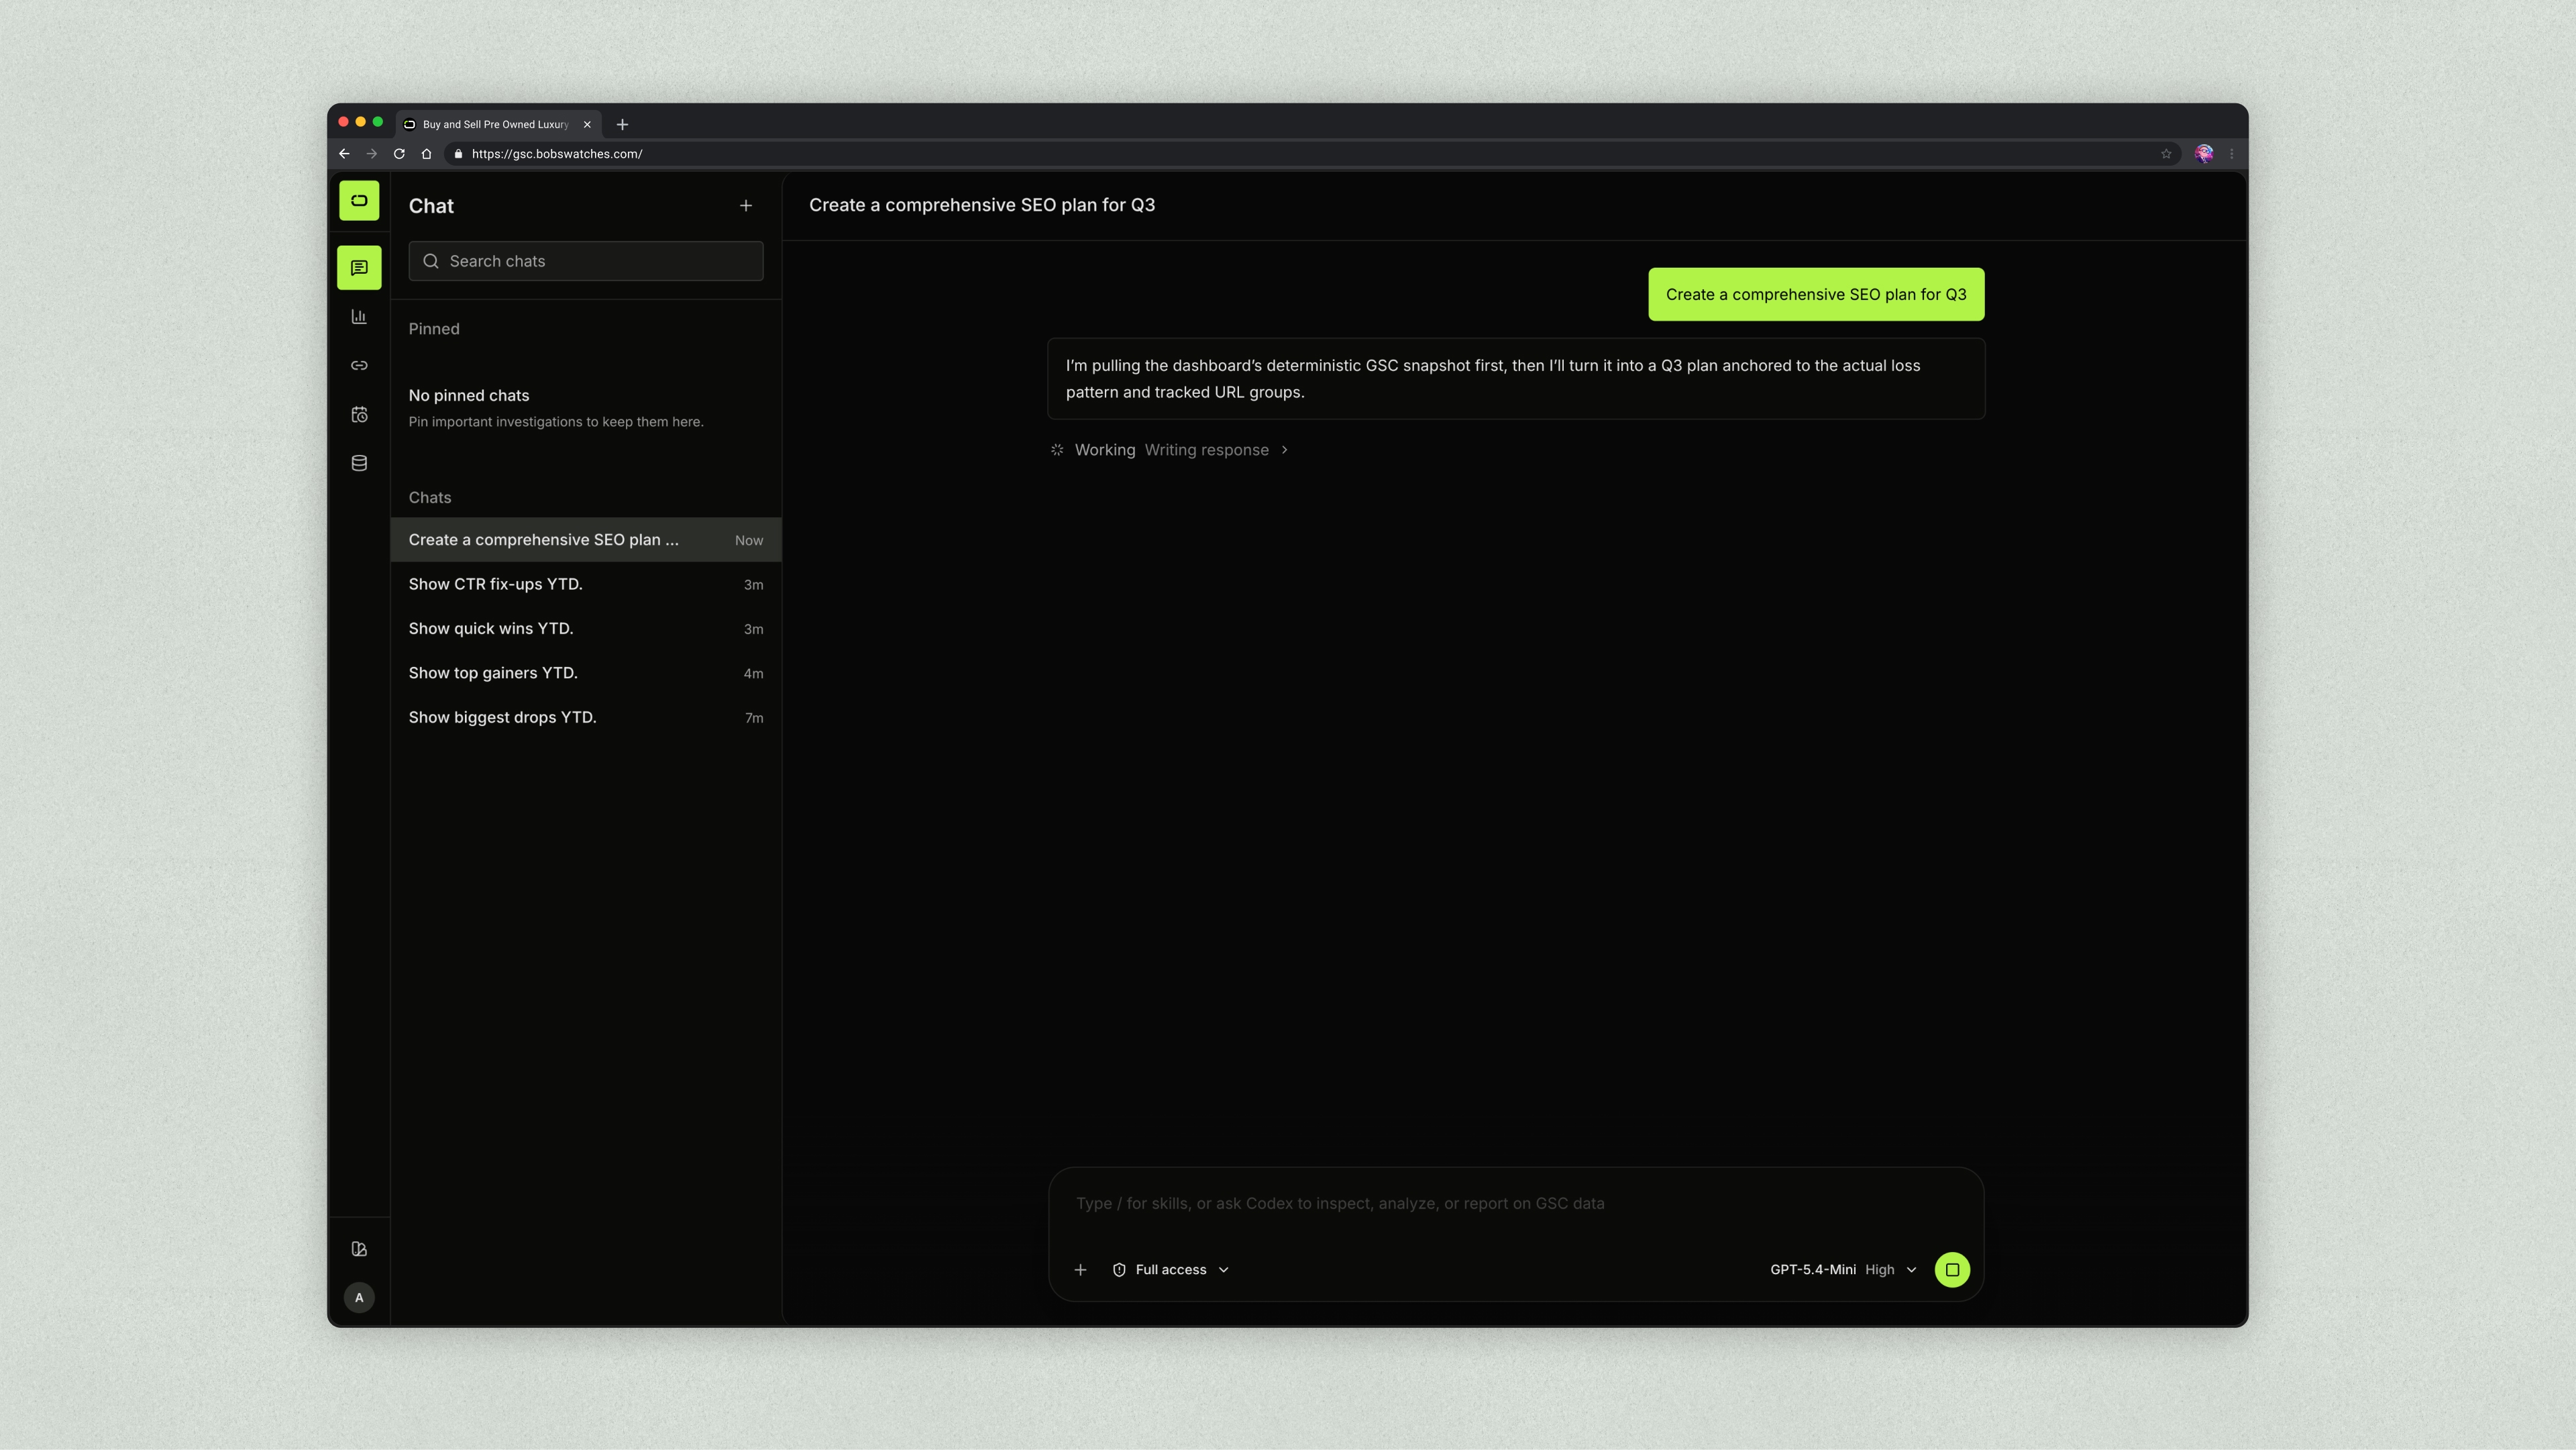Open 'Show quick wins YTD.' chat
The width and height of the screenshot is (2576, 1450).
[586, 629]
